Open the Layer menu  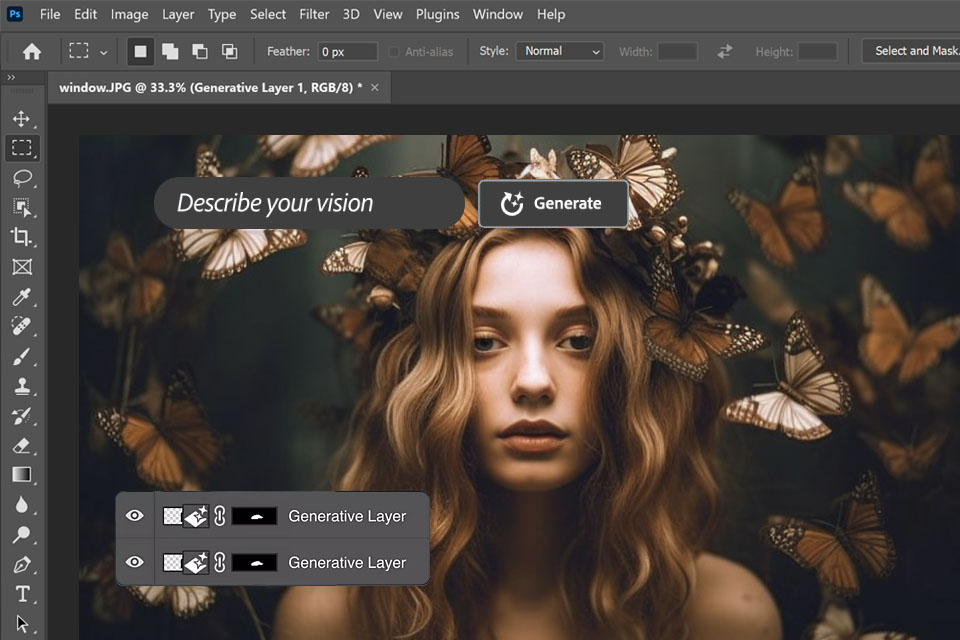[x=178, y=14]
